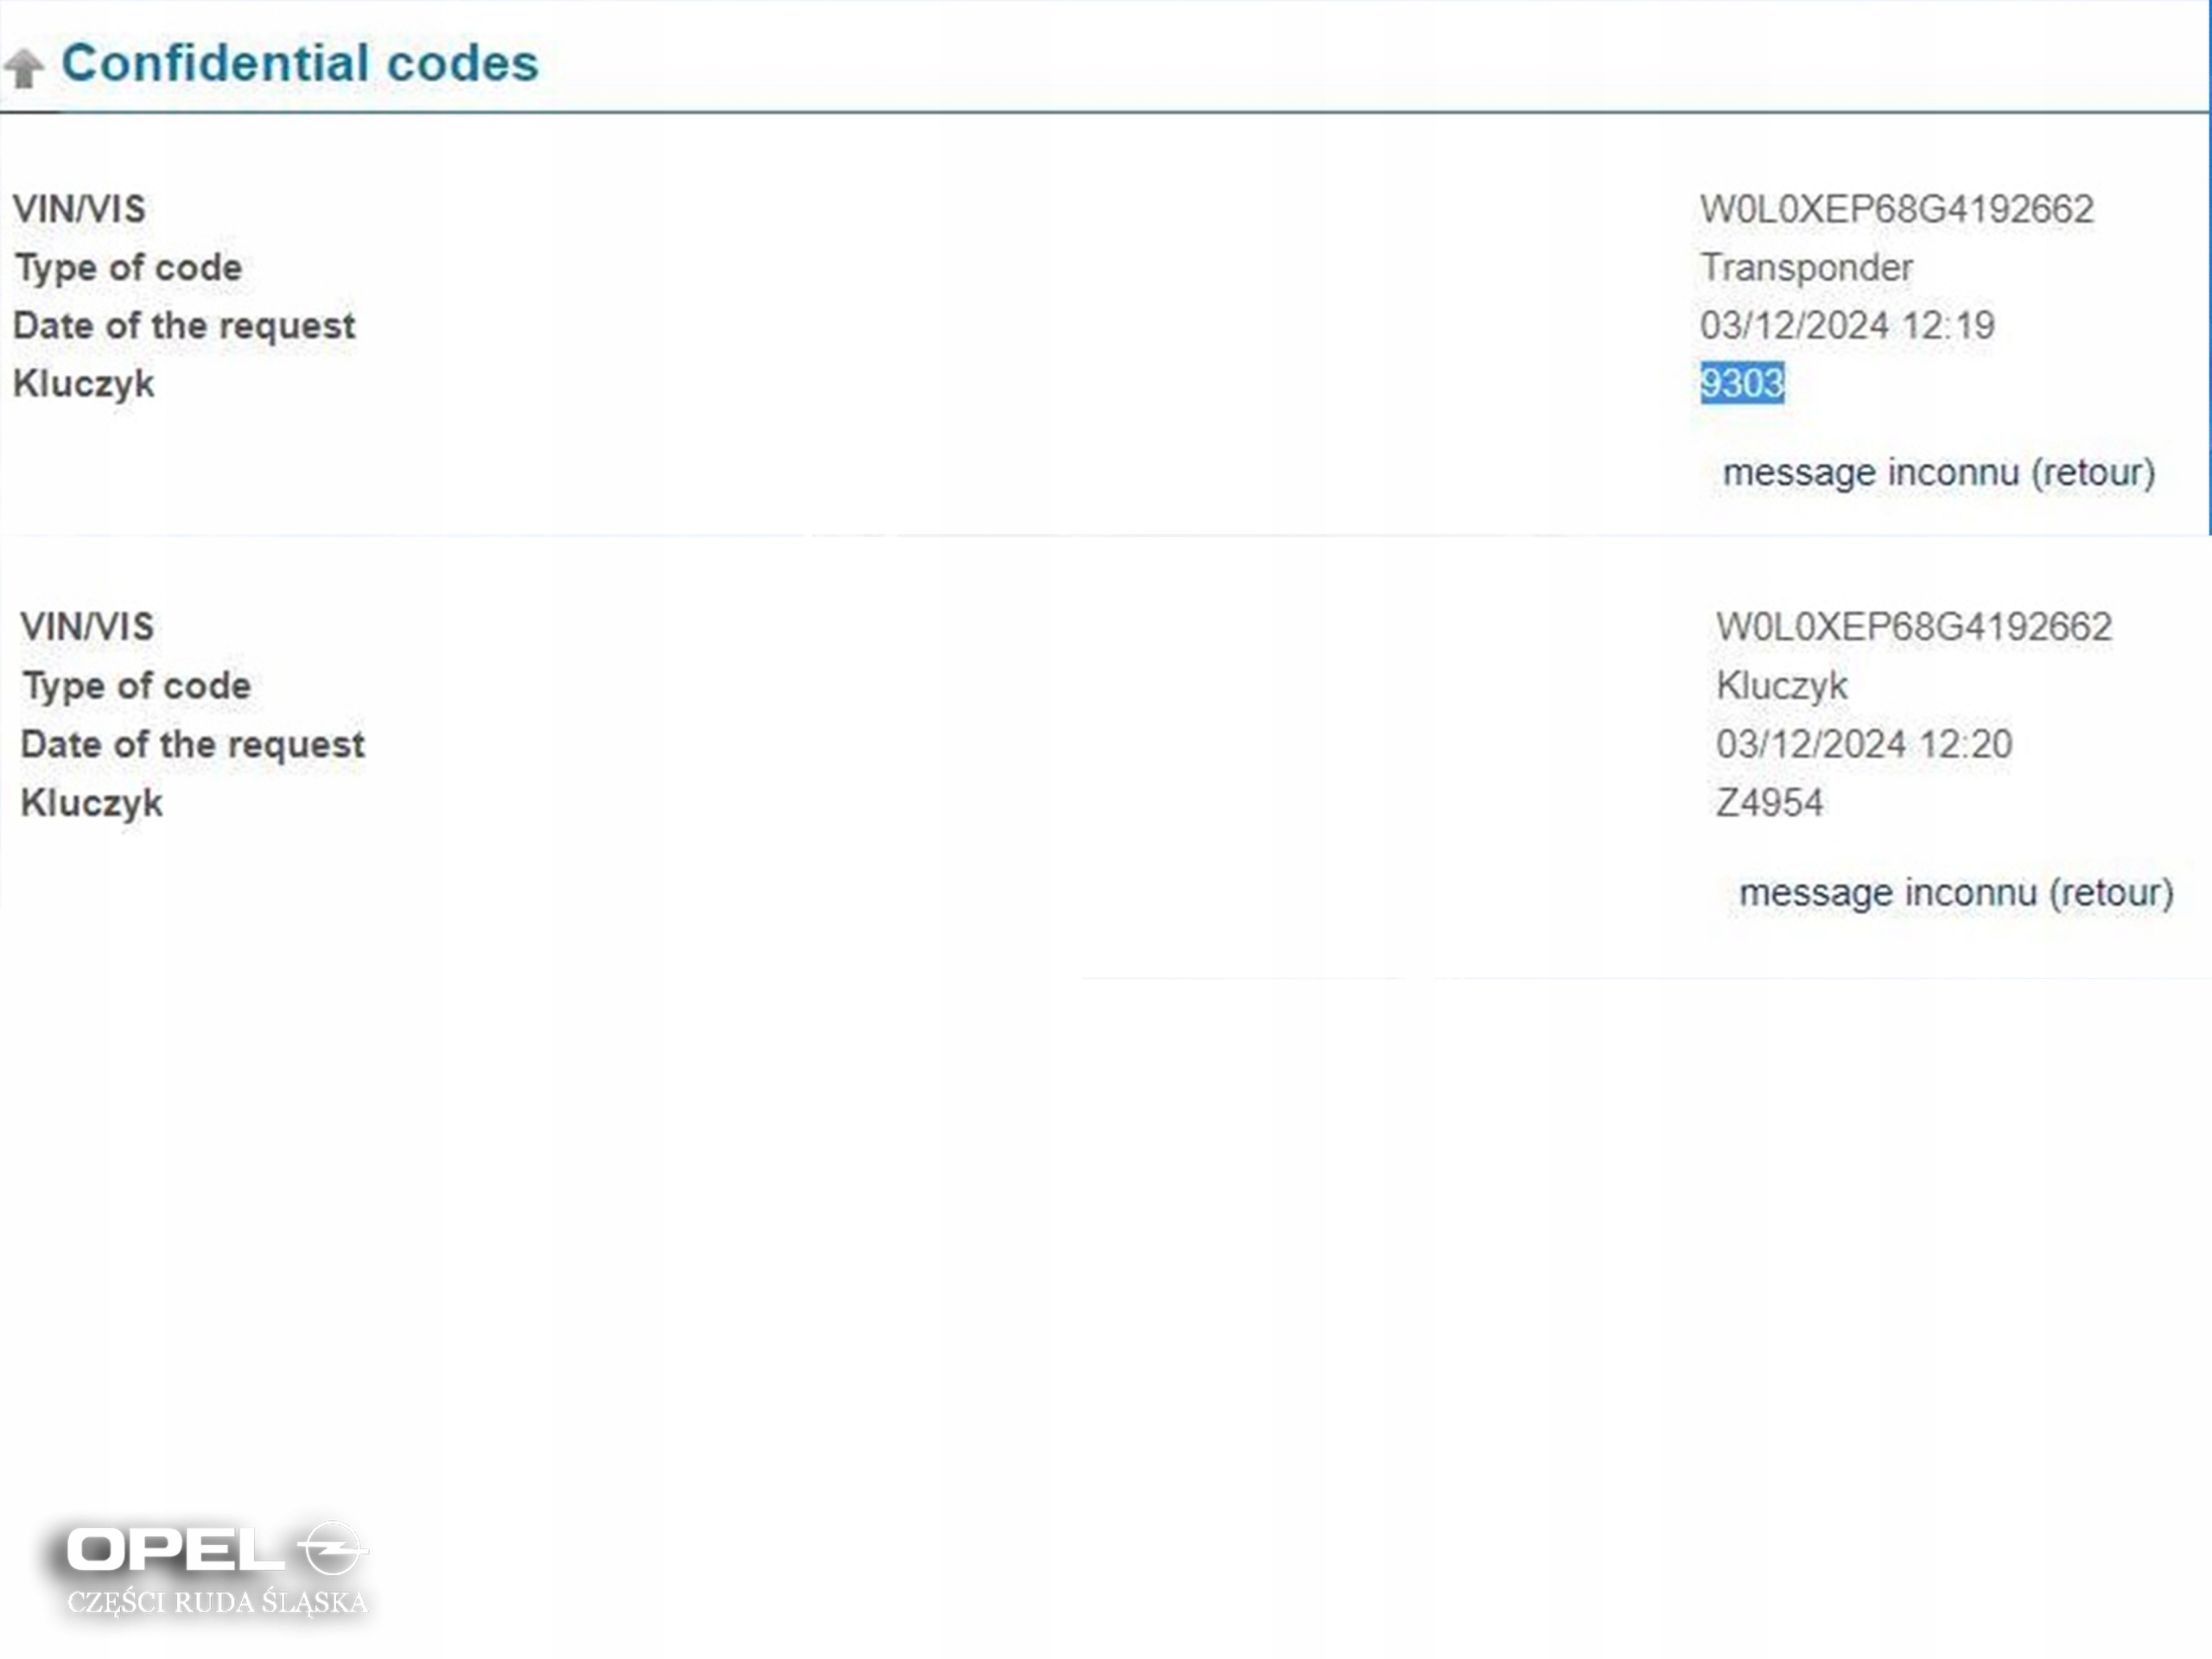
Task: Click the 03/12/2024 12:20 request date
Action: pos(1863,744)
